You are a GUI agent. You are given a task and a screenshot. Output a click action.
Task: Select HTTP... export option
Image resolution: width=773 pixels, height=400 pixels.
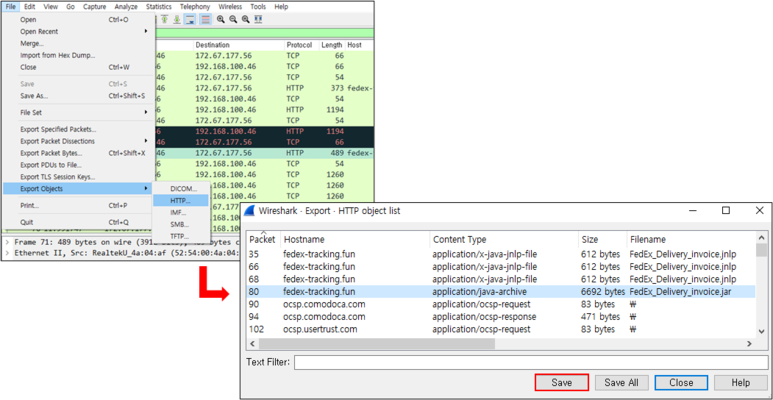[x=181, y=200]
